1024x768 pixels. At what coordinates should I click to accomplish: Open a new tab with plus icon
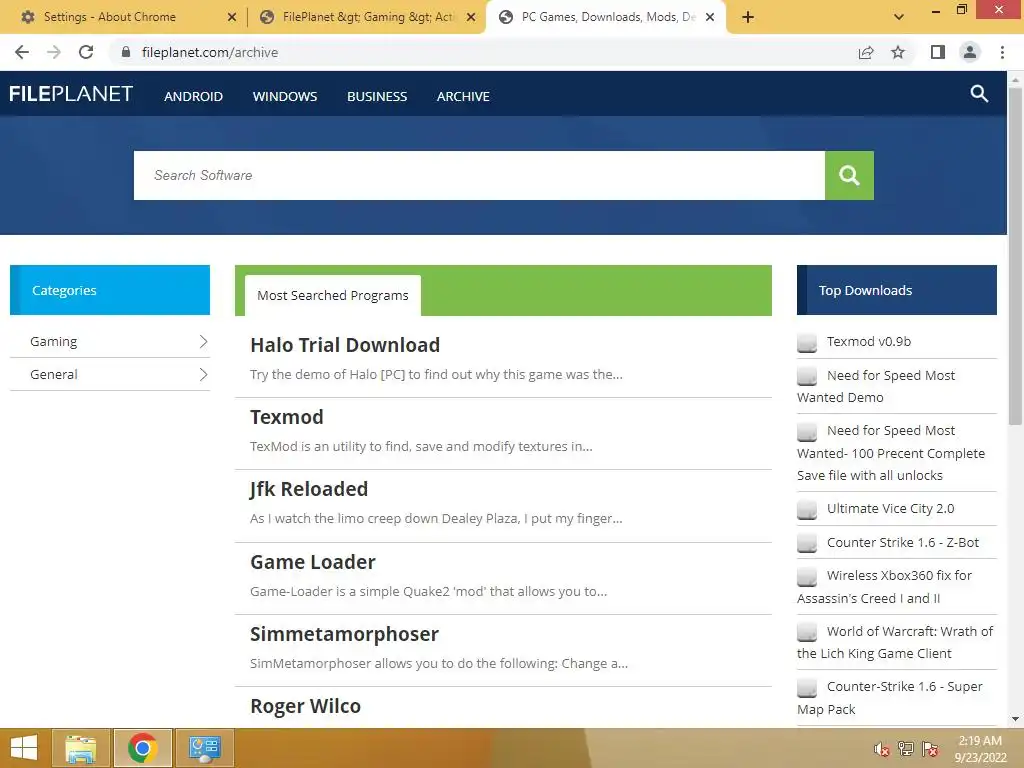click(x=748, y=17)
